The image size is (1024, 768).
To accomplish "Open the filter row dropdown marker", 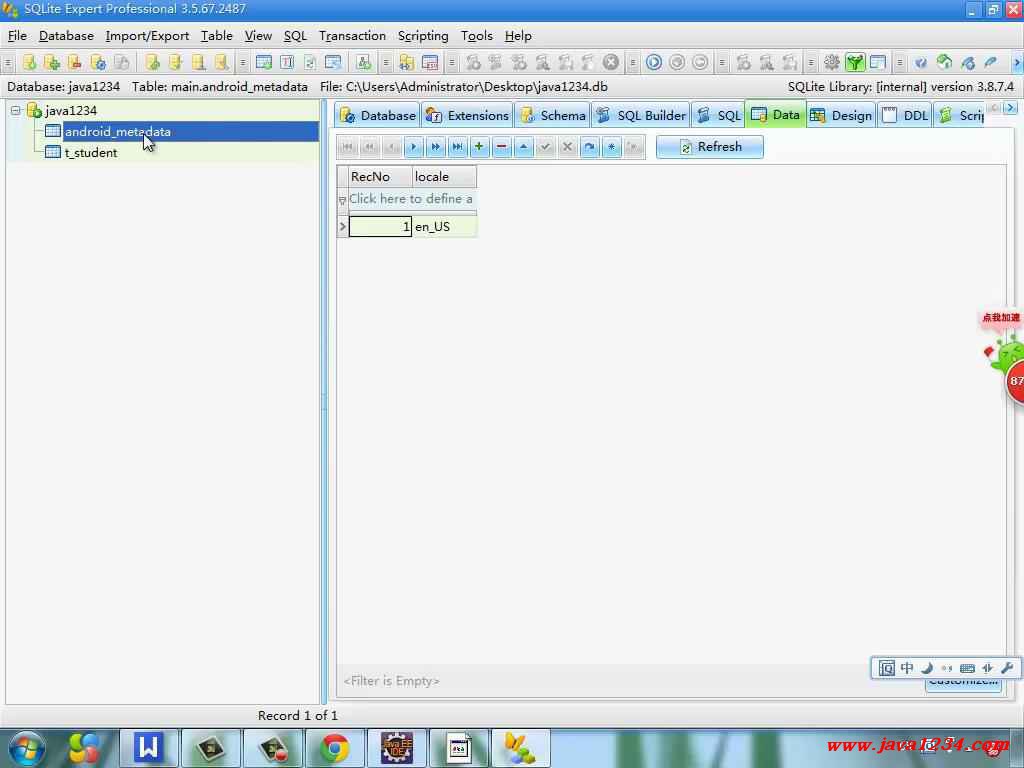I will click(x=342, y=200).
